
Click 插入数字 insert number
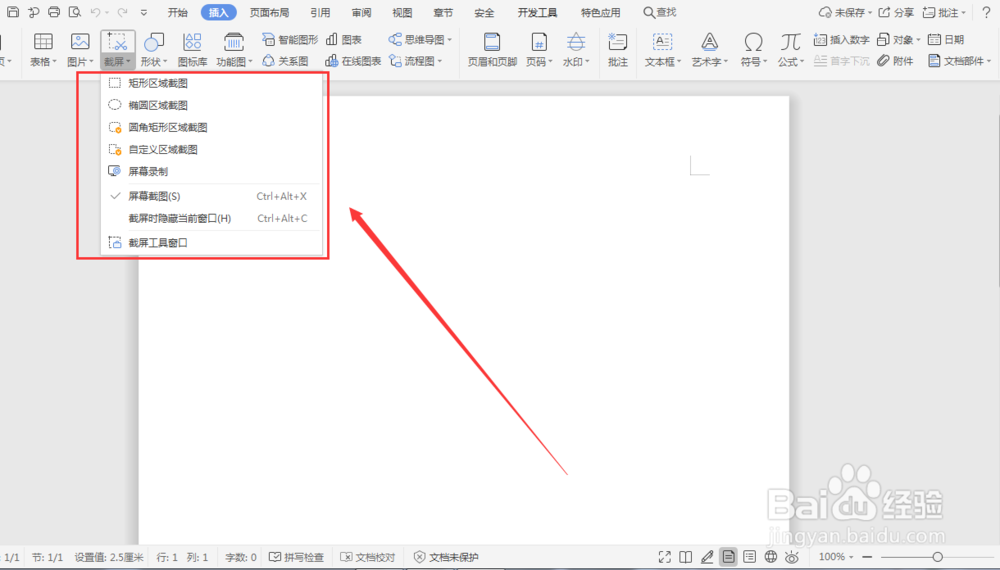point(842,40)
